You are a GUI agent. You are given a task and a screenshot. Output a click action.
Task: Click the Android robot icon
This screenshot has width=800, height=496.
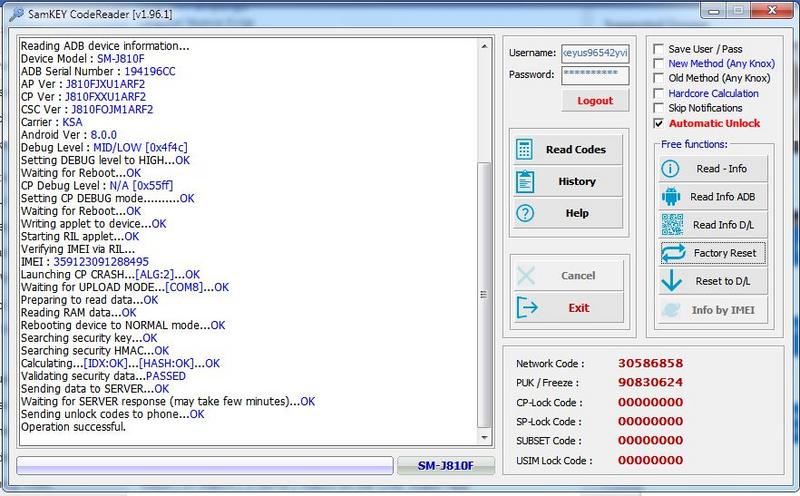[671, 196]
